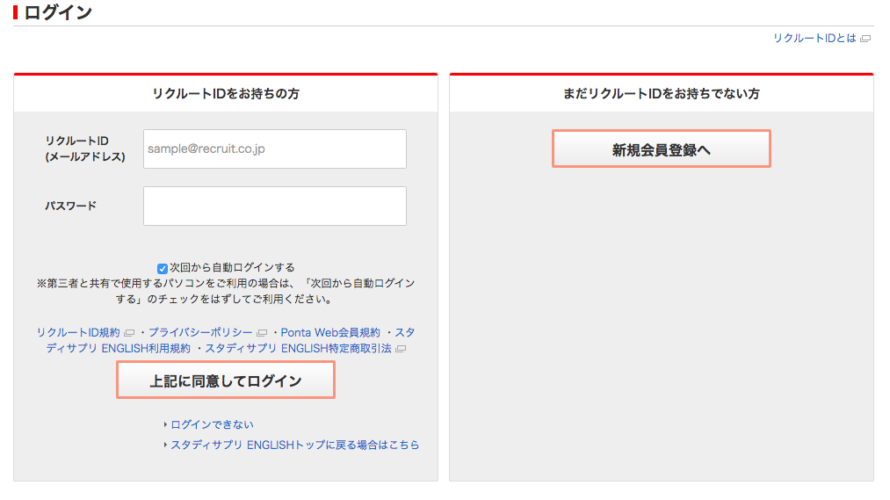Click the リクルートIDをお持ちの方 heading

(x=226, y=94)
